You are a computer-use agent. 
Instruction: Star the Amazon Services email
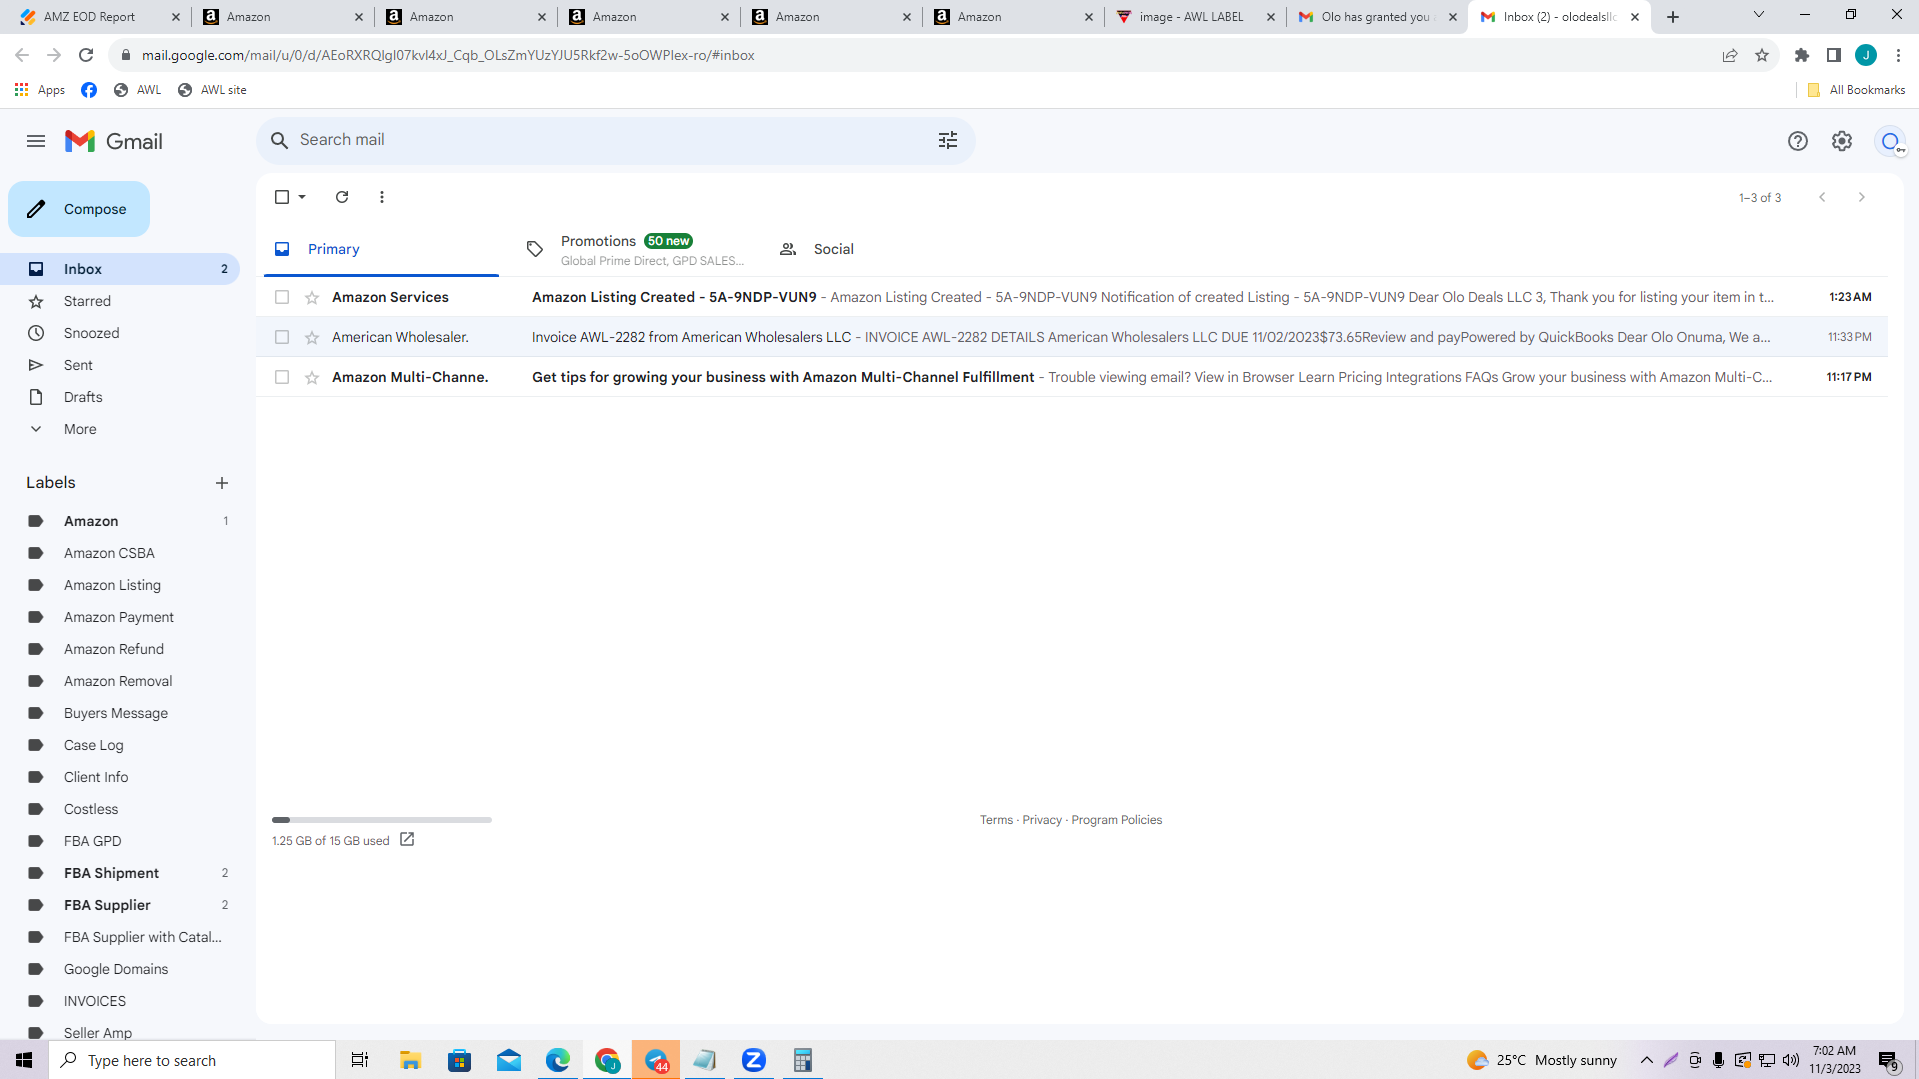(312, 297)
